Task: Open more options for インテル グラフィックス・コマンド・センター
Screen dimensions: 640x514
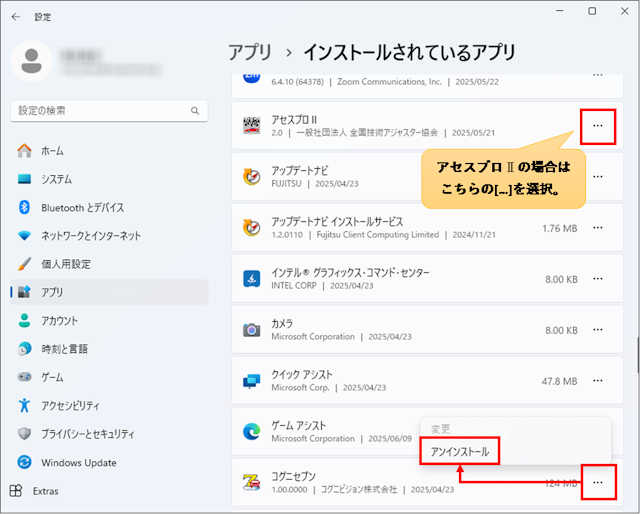Action: 598,279
